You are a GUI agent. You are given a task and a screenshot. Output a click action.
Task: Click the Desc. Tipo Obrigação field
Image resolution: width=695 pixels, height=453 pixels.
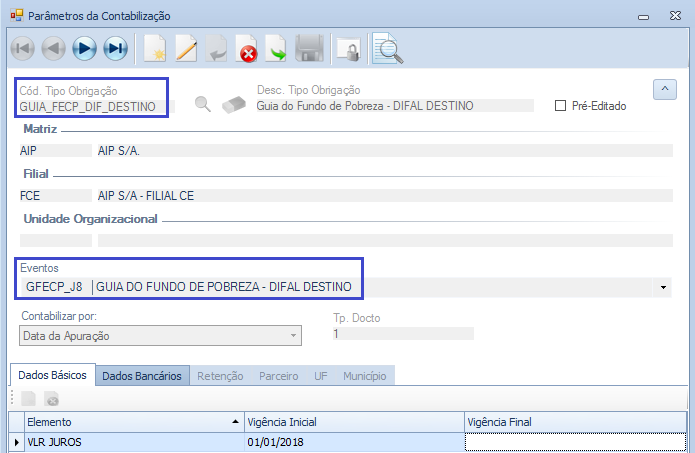click(394, 105)
